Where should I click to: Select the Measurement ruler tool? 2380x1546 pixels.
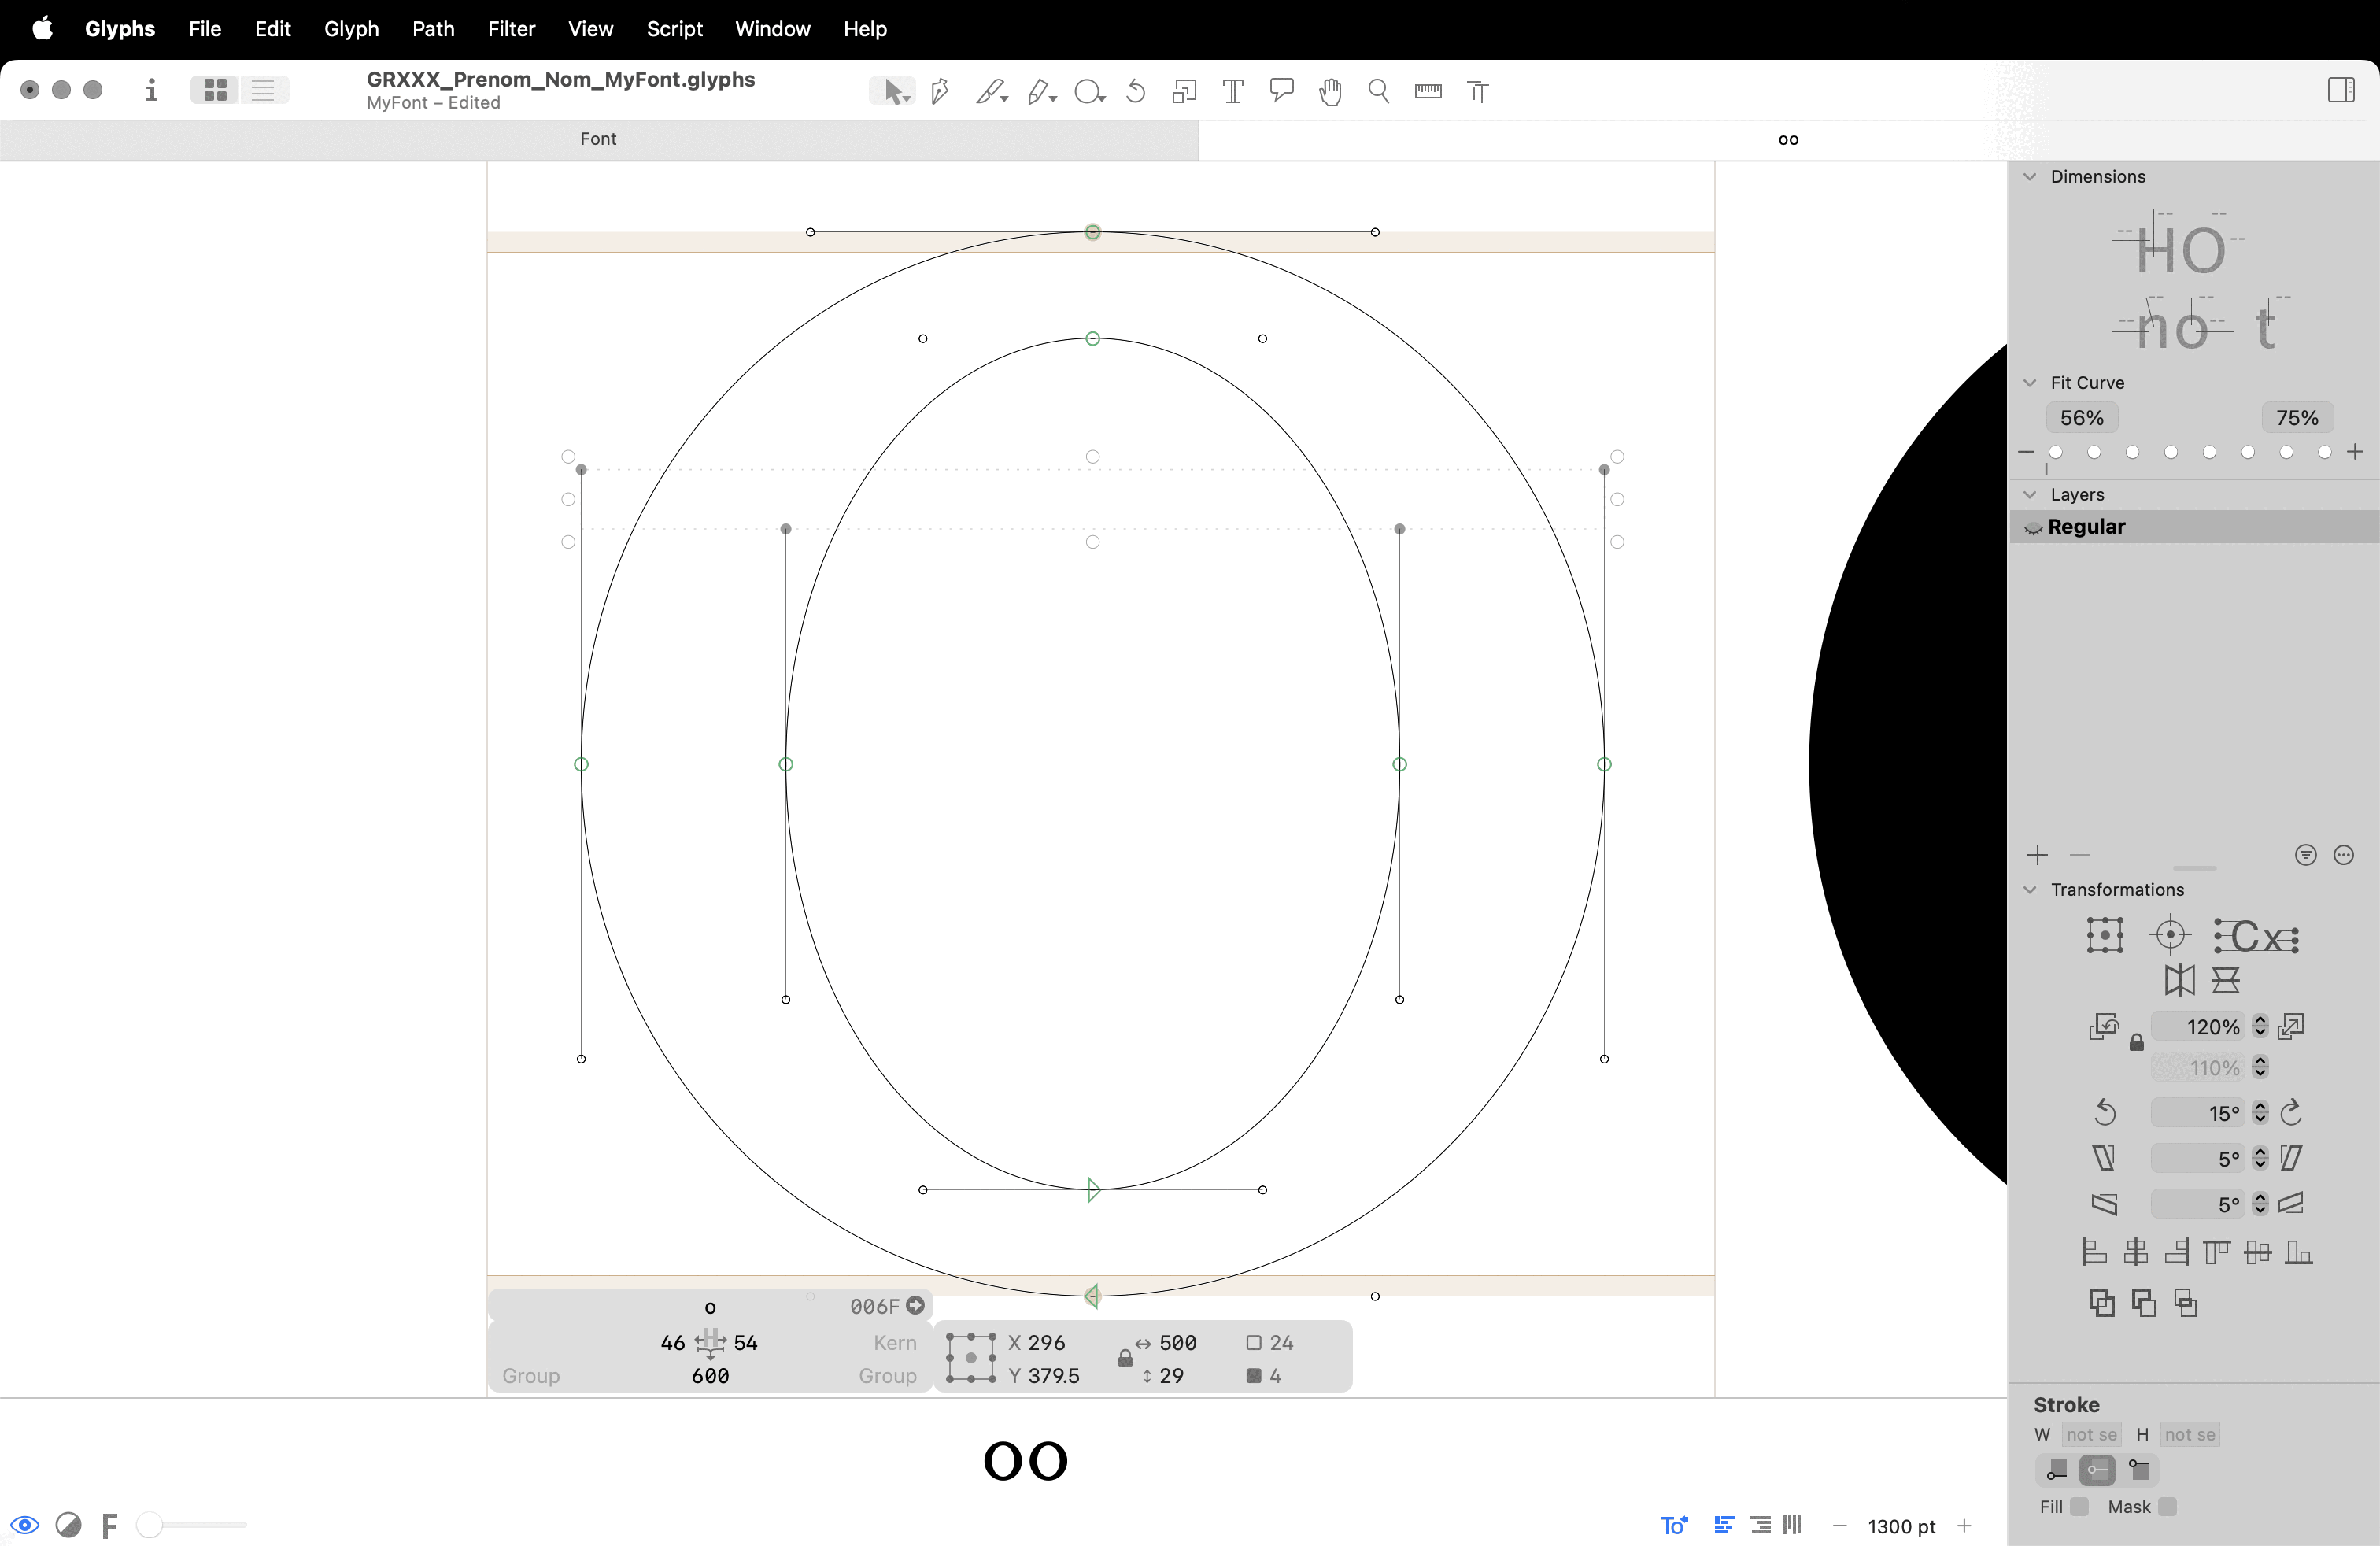tap(1428, 92)
